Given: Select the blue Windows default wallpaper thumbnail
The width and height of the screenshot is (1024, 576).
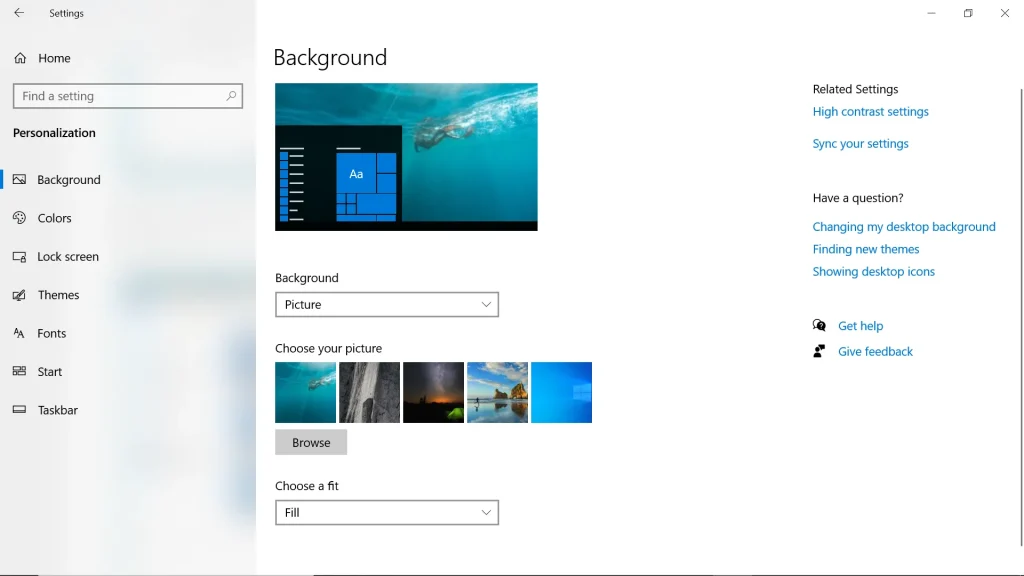Looking at the screenshot, I should 561,392.
